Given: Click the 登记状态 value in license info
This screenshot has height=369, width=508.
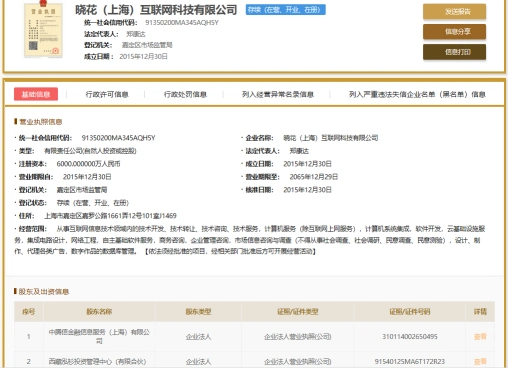Looking at the screenshot, I should [x=93, y=203].
